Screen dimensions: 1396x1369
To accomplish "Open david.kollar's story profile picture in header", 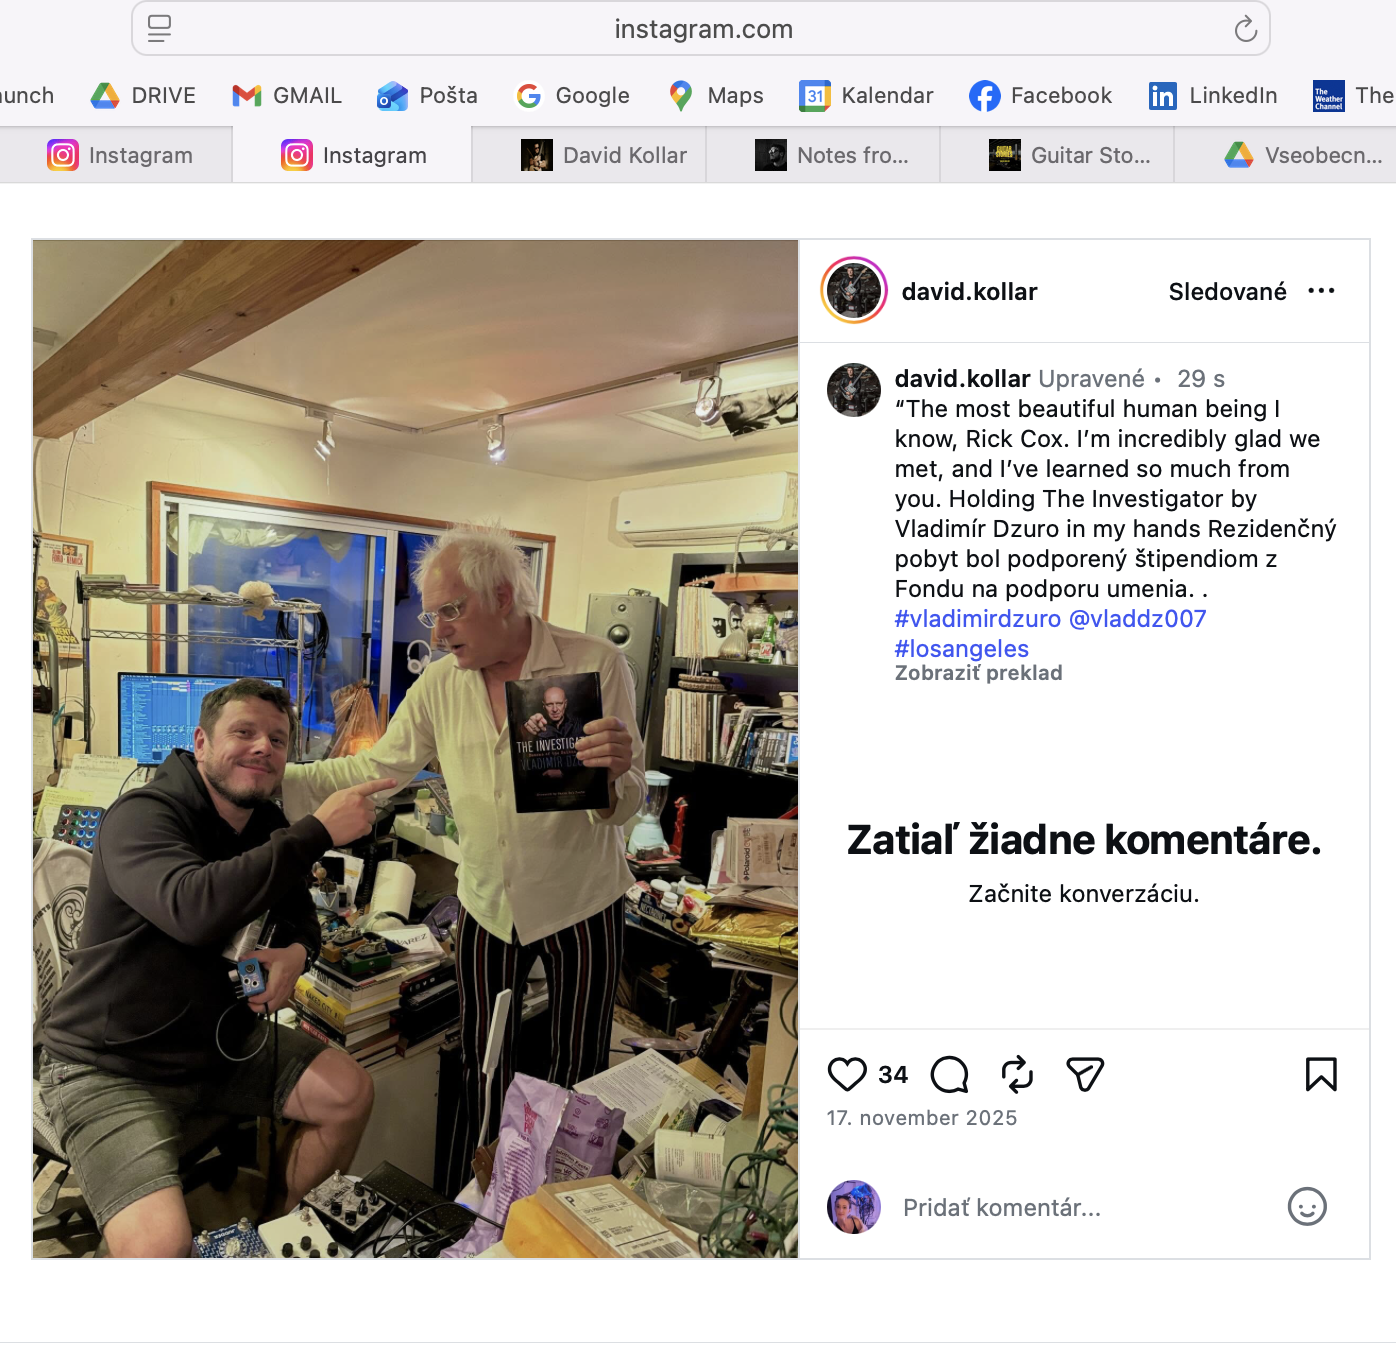I will click(854, 291).
